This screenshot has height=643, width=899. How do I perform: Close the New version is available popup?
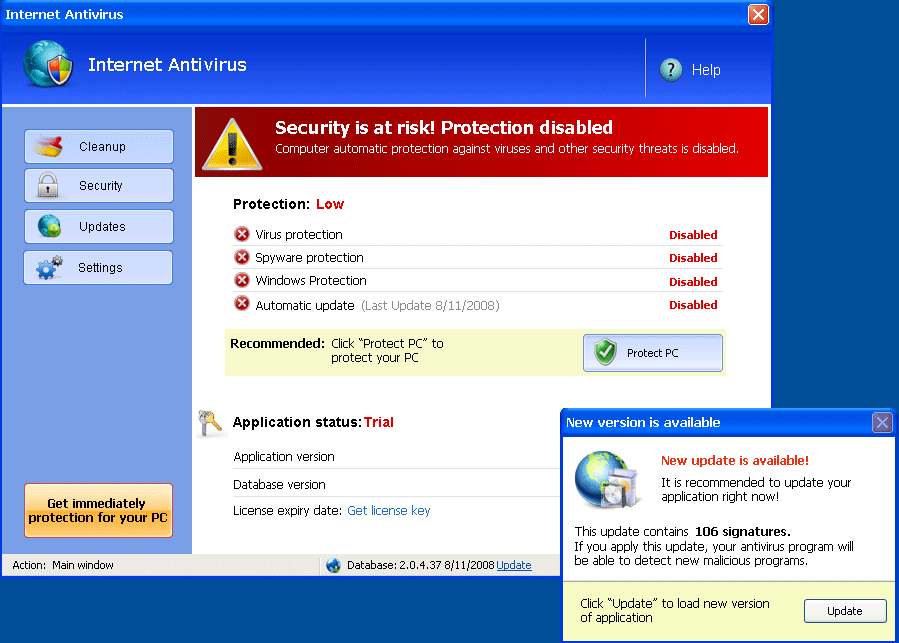[x=882, y=422]
